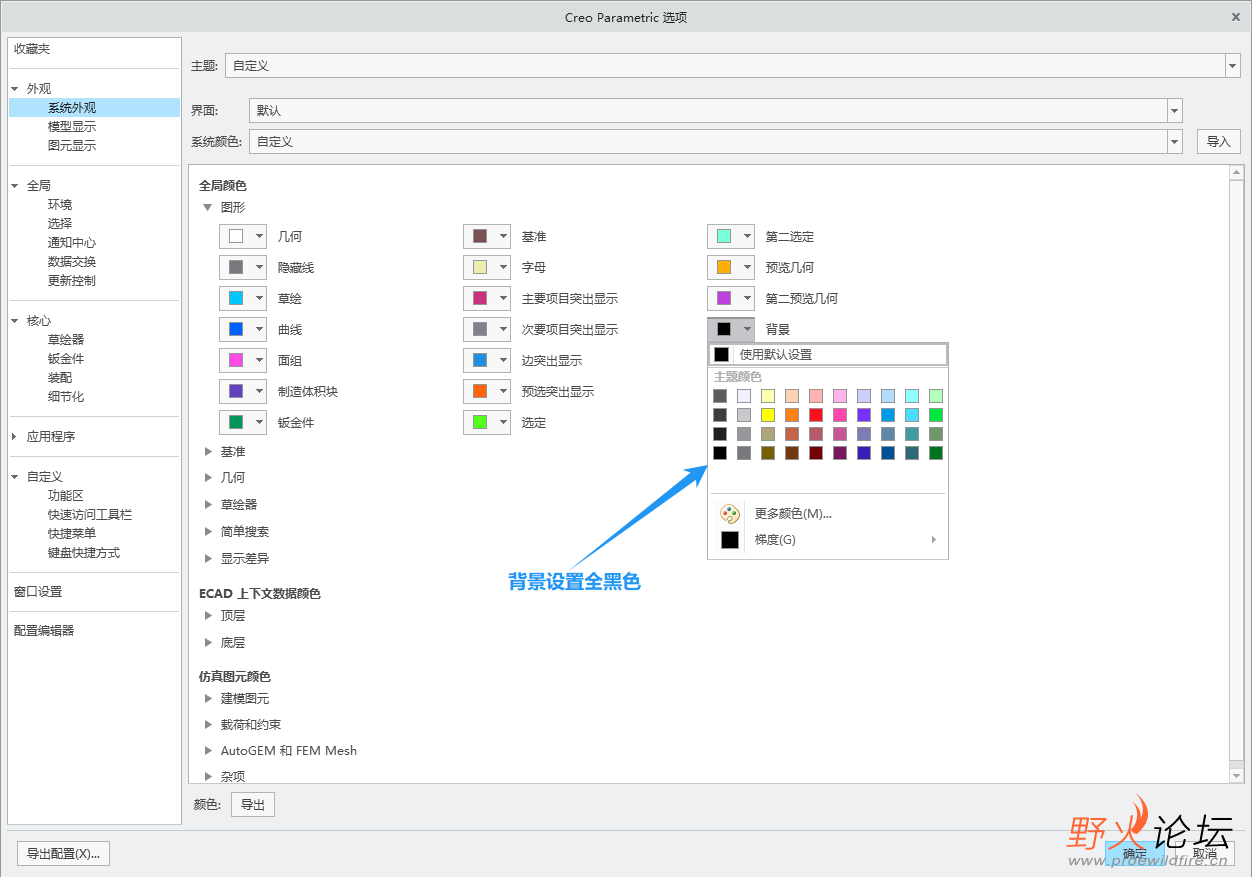Screen dimensions: 1252x877
Task: Click the 导出 colors button
Action: point(253,805)
